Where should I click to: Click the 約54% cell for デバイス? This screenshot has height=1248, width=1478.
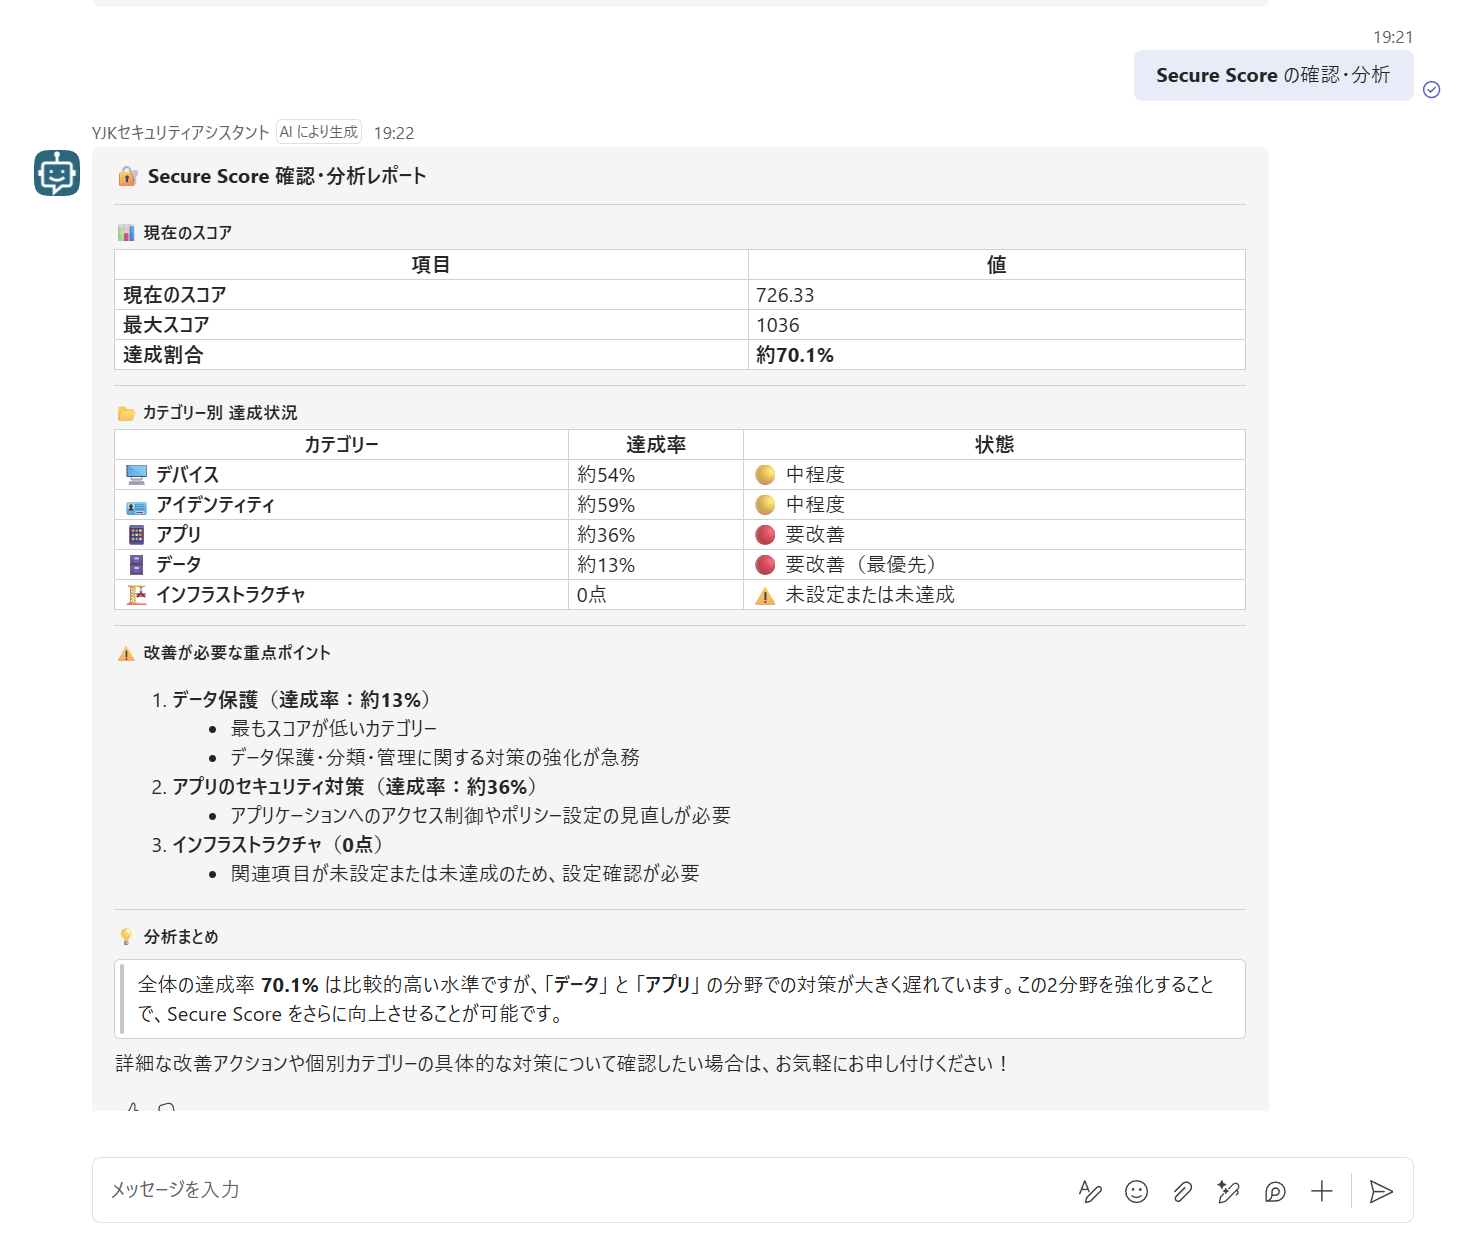656,475
